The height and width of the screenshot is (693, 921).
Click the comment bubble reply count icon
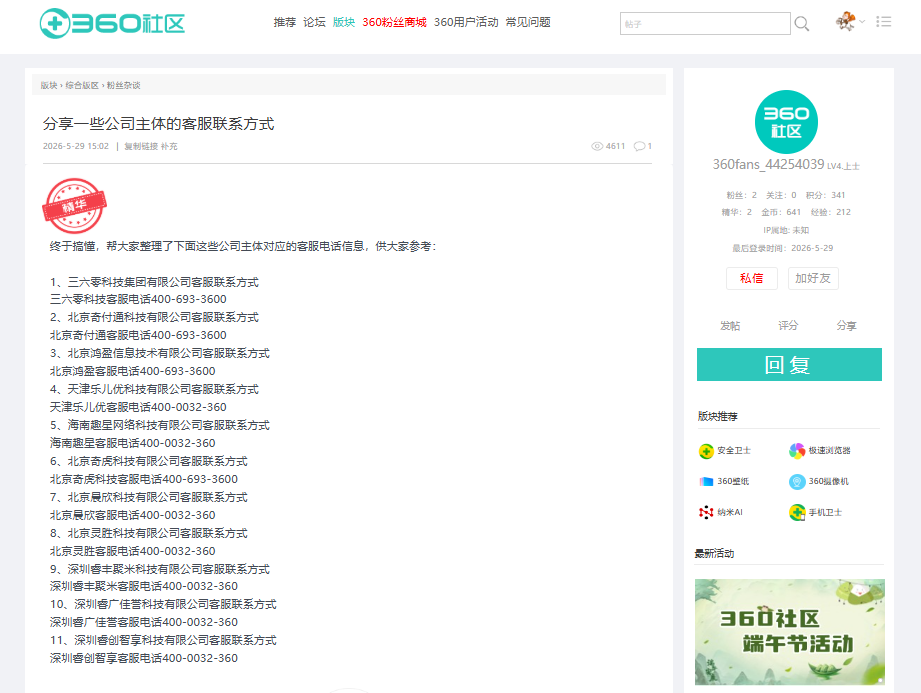tap(639, 146)
